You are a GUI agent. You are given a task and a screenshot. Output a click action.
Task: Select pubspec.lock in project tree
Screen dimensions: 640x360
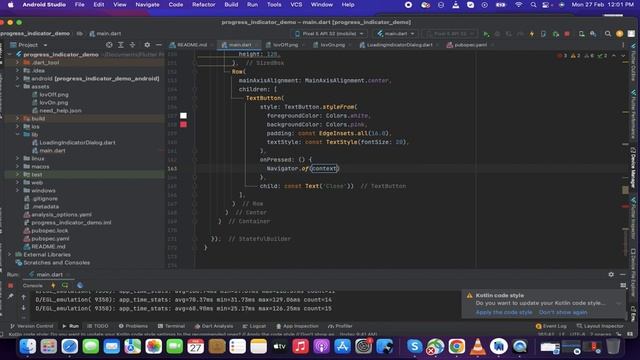click(49, 231)
